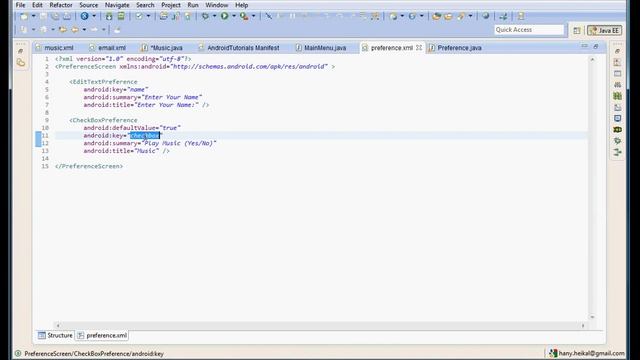Click the green Run button
Screen dimensions: 640x360
[x=224, y=16]
